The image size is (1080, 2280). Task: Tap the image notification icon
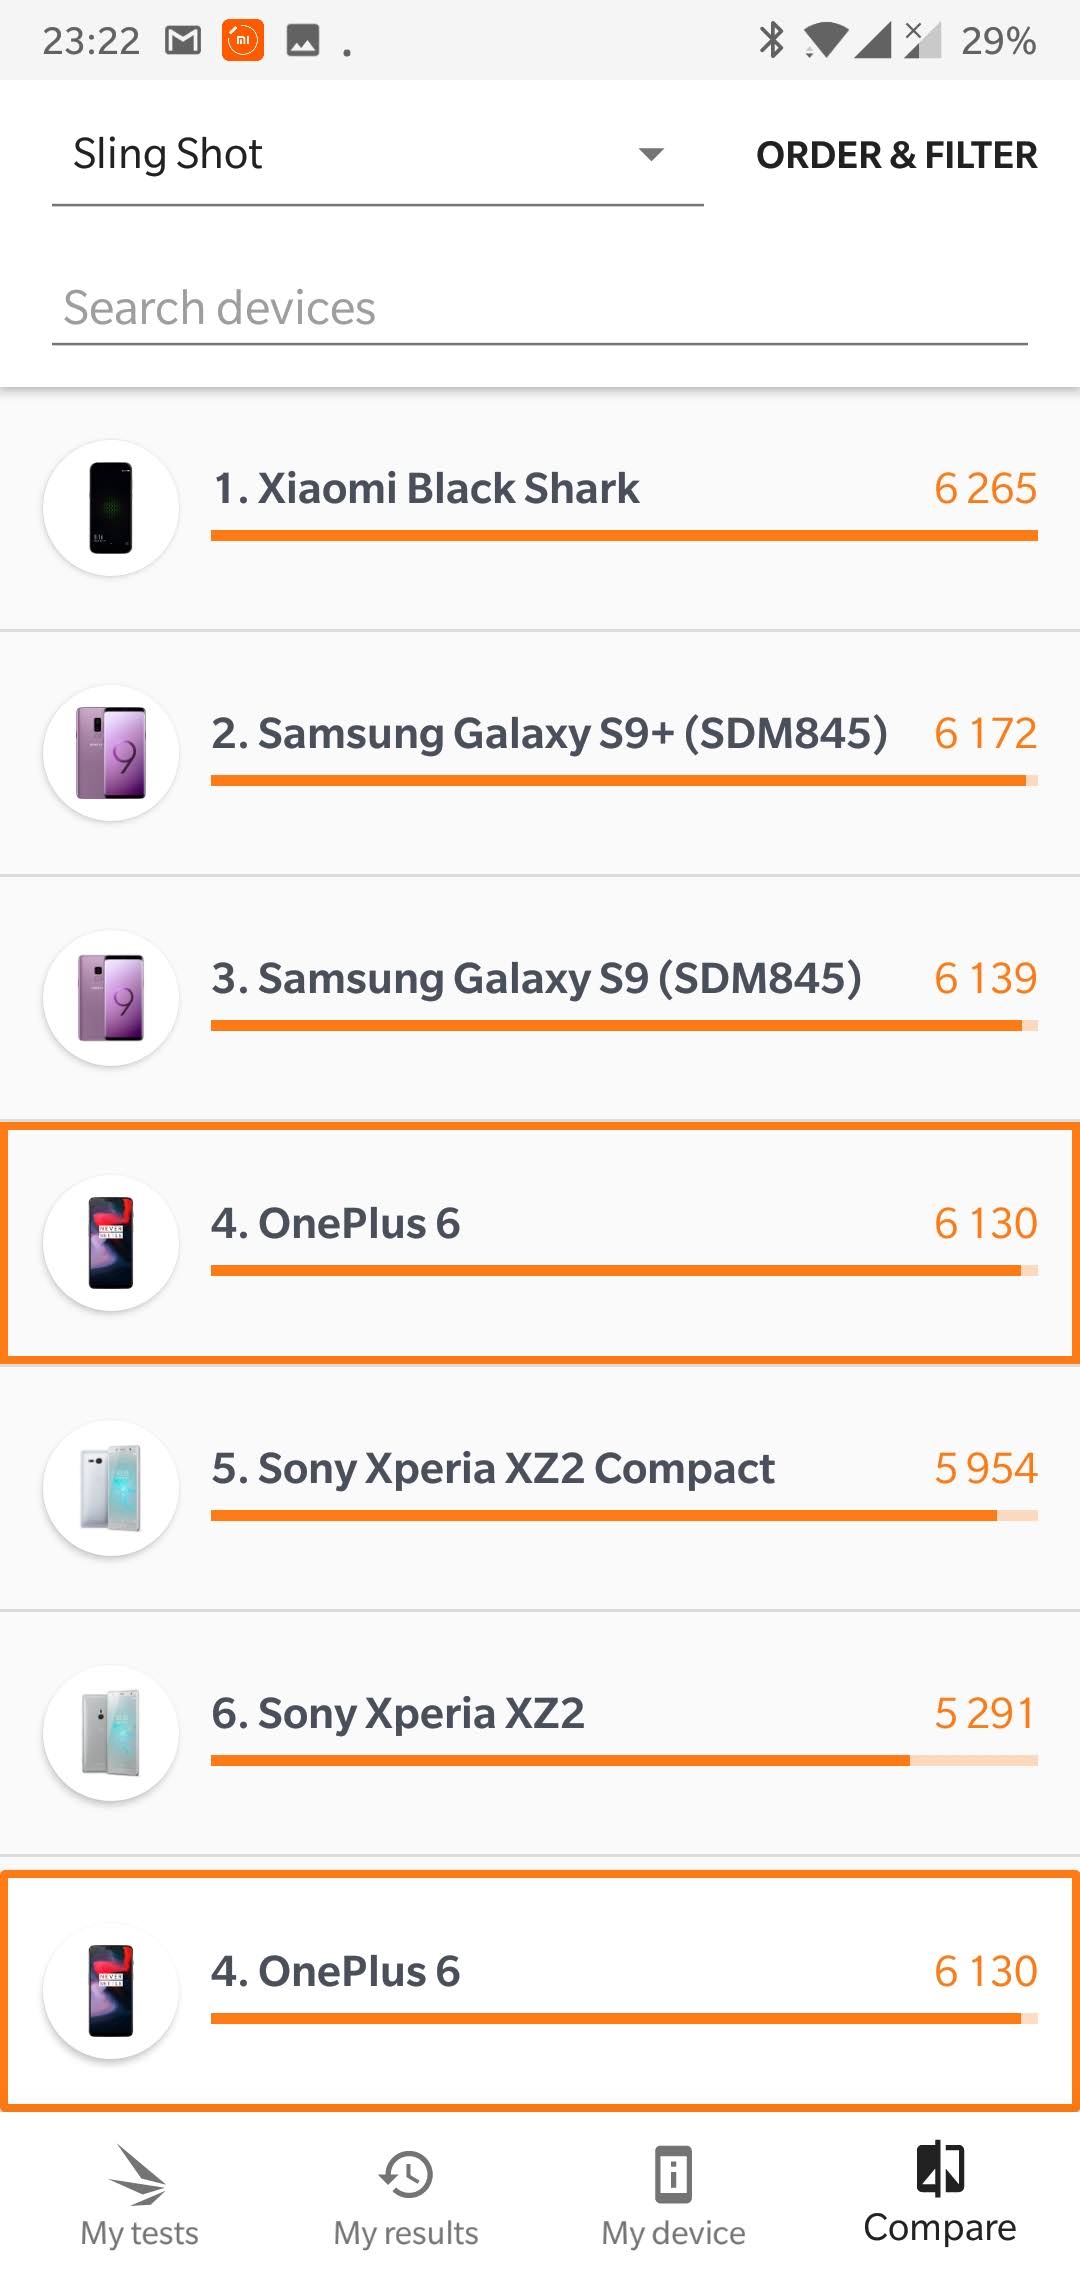(x=303, y=41)
